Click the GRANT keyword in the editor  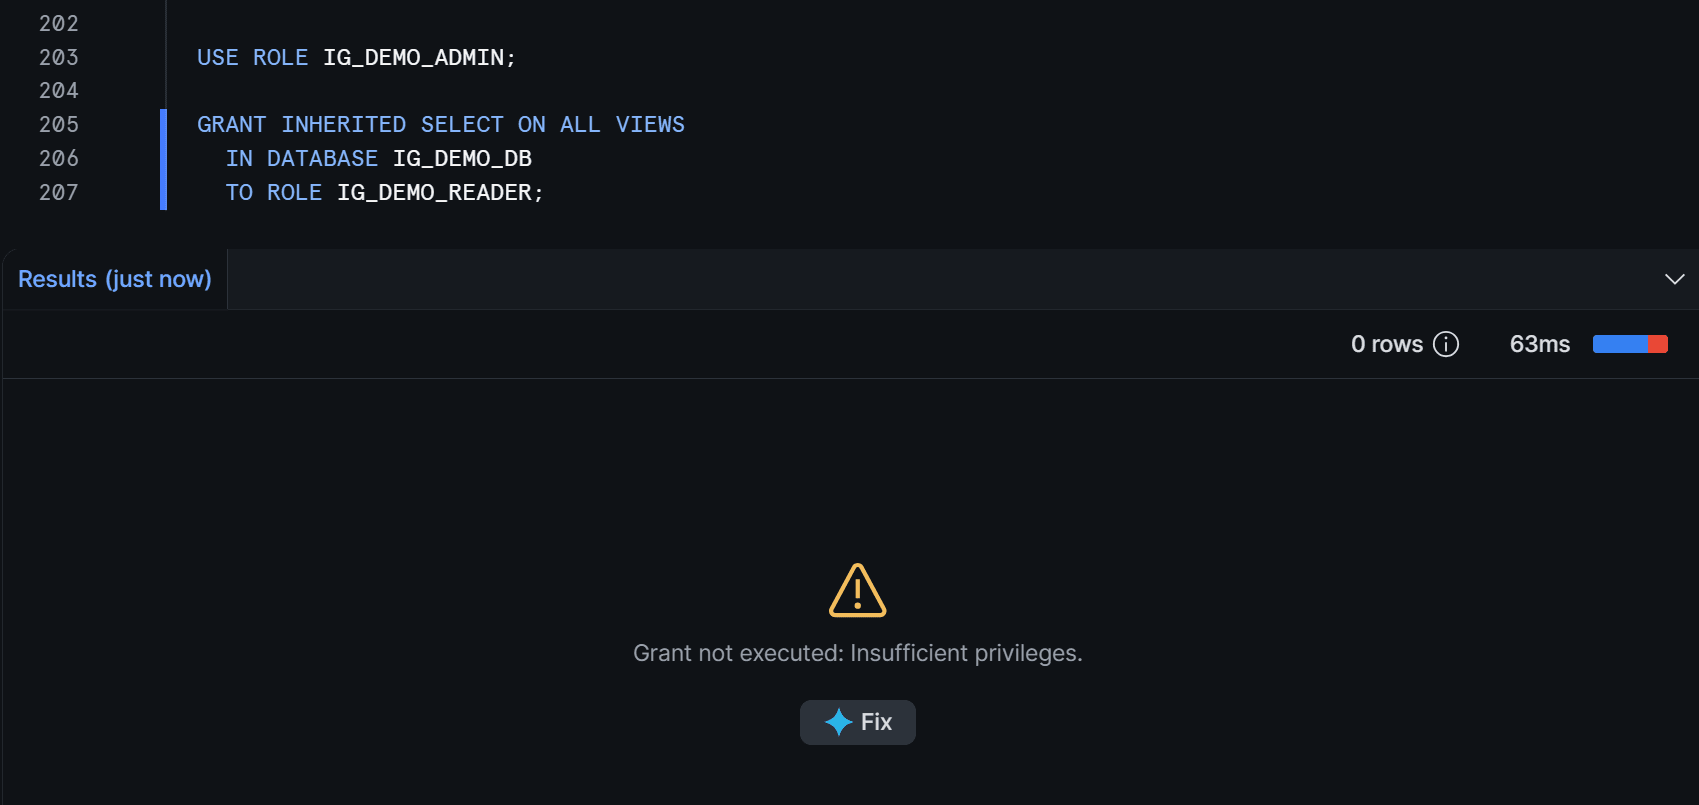click(x=231, y=125)
